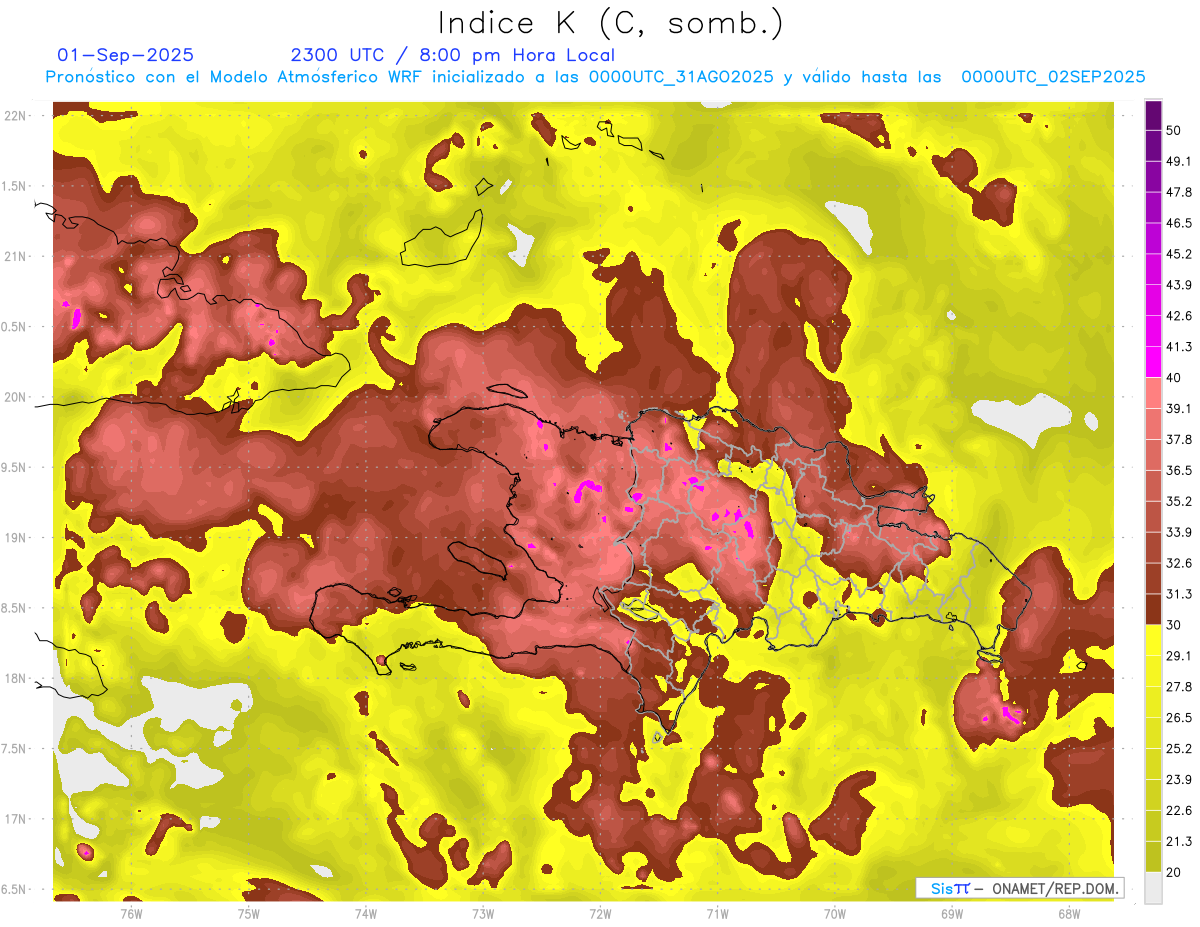Click the 'Indice K (C, somb.)' title
This screenshot has width=1200, height=927.
point(611,23)
